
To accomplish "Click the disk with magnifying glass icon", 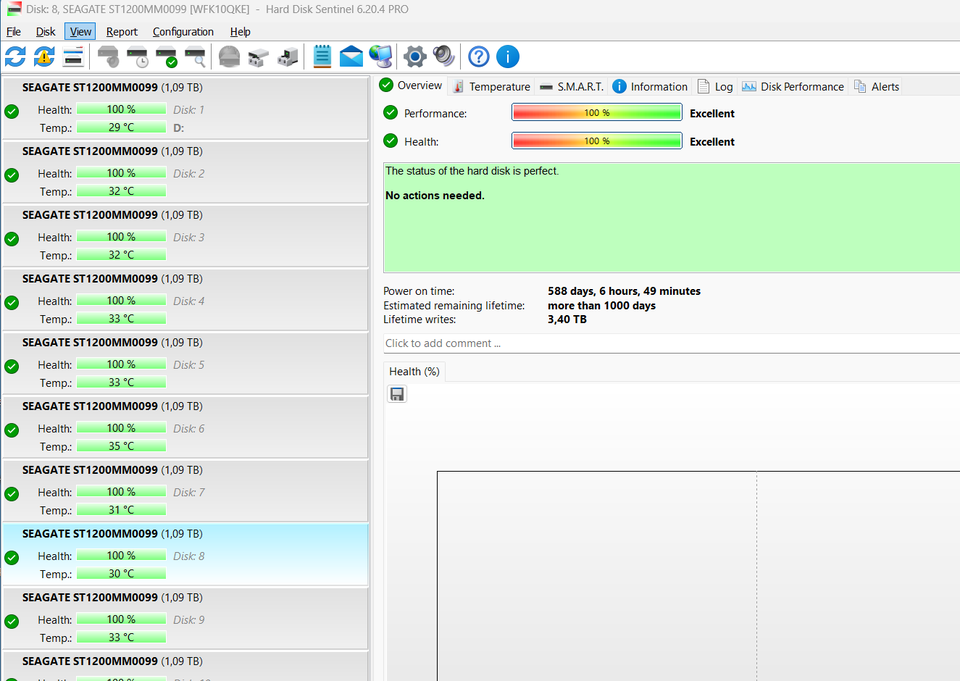I will 196,56.
